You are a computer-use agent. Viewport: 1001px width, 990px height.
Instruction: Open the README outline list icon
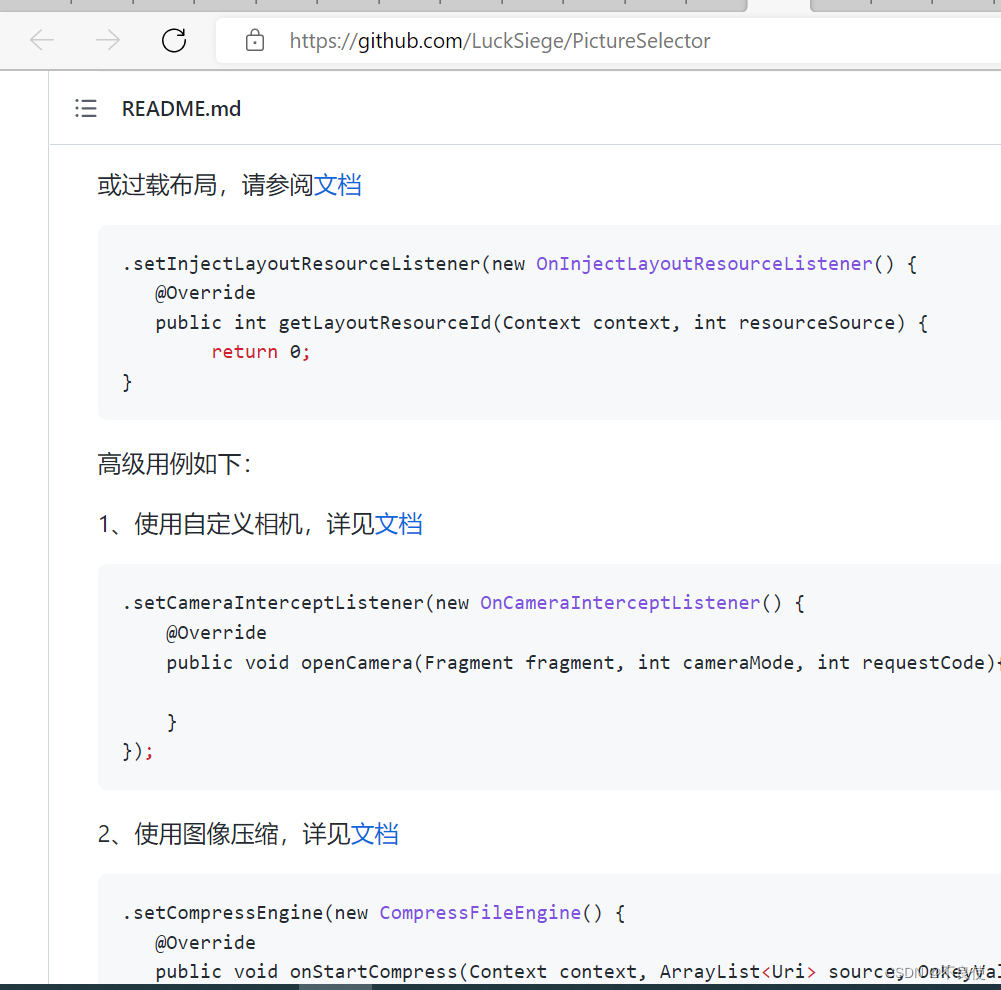point(86,109)
